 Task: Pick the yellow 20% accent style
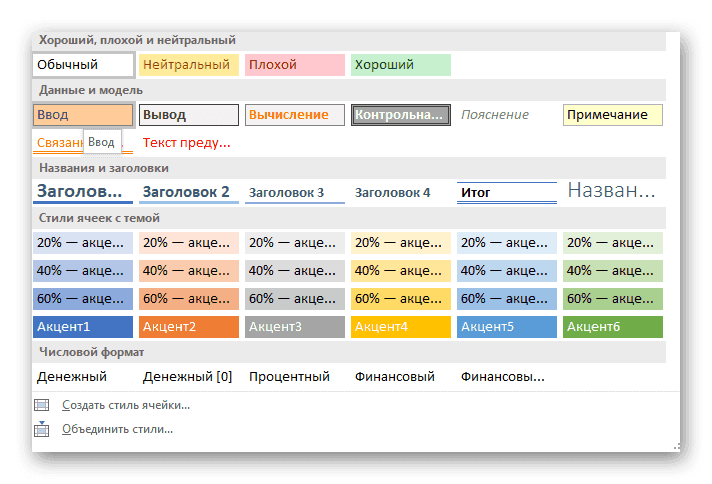tap(401, 243)
